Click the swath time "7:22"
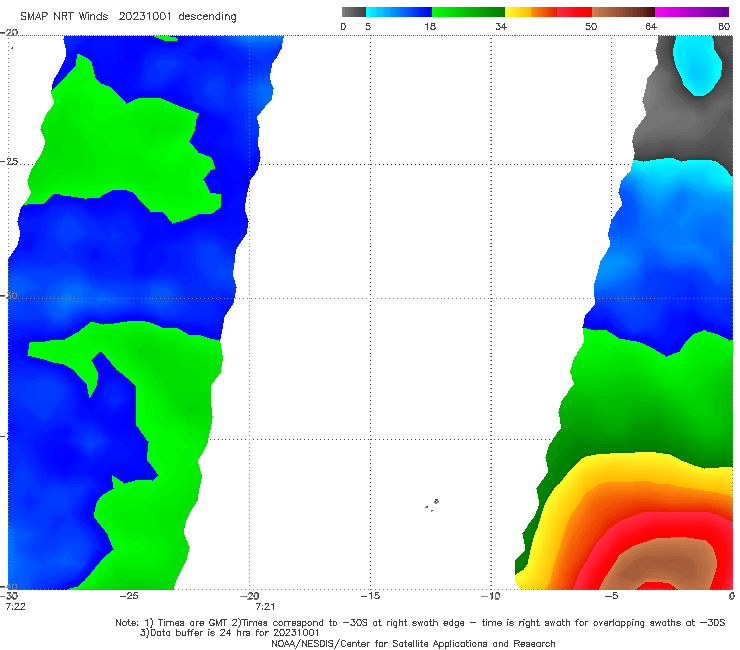Viewport: 740px width, 650px height. tap(16, 607)
